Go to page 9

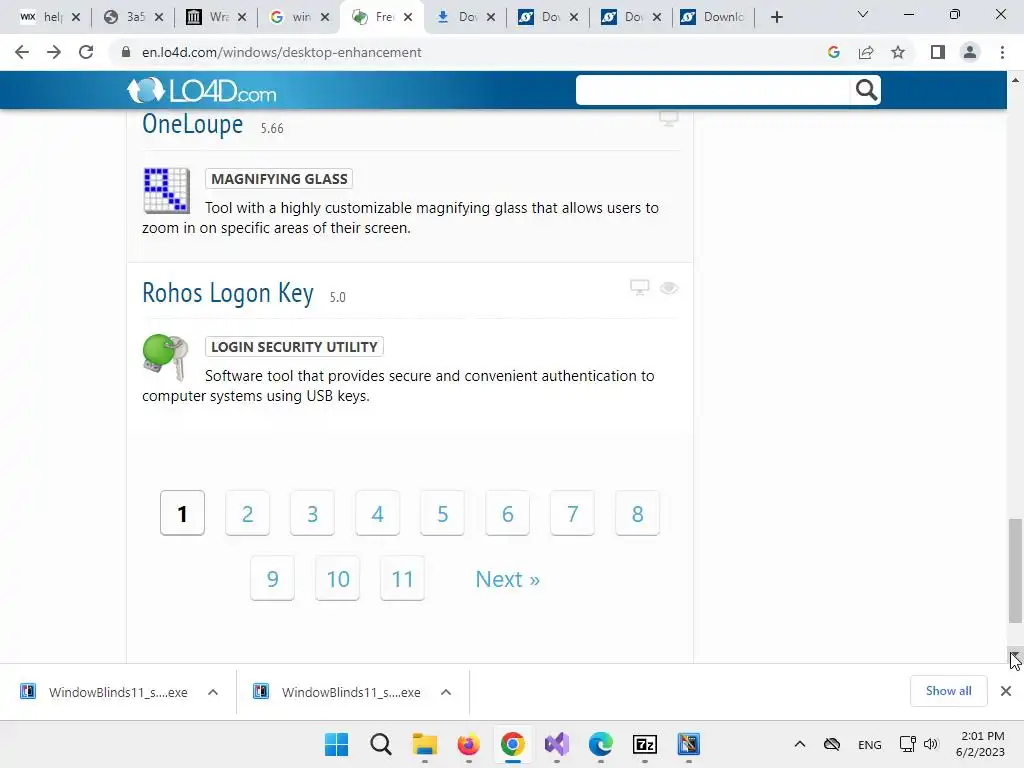click(272, 579)
